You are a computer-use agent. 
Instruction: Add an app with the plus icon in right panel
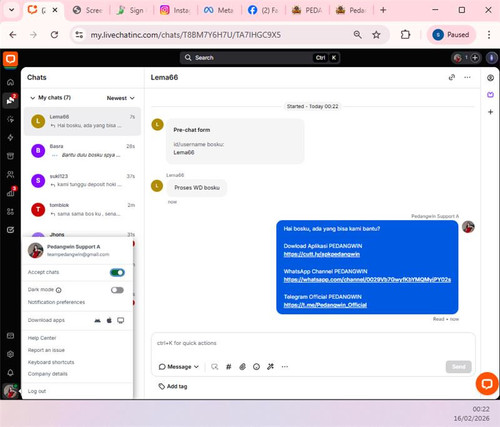point(490,112)
